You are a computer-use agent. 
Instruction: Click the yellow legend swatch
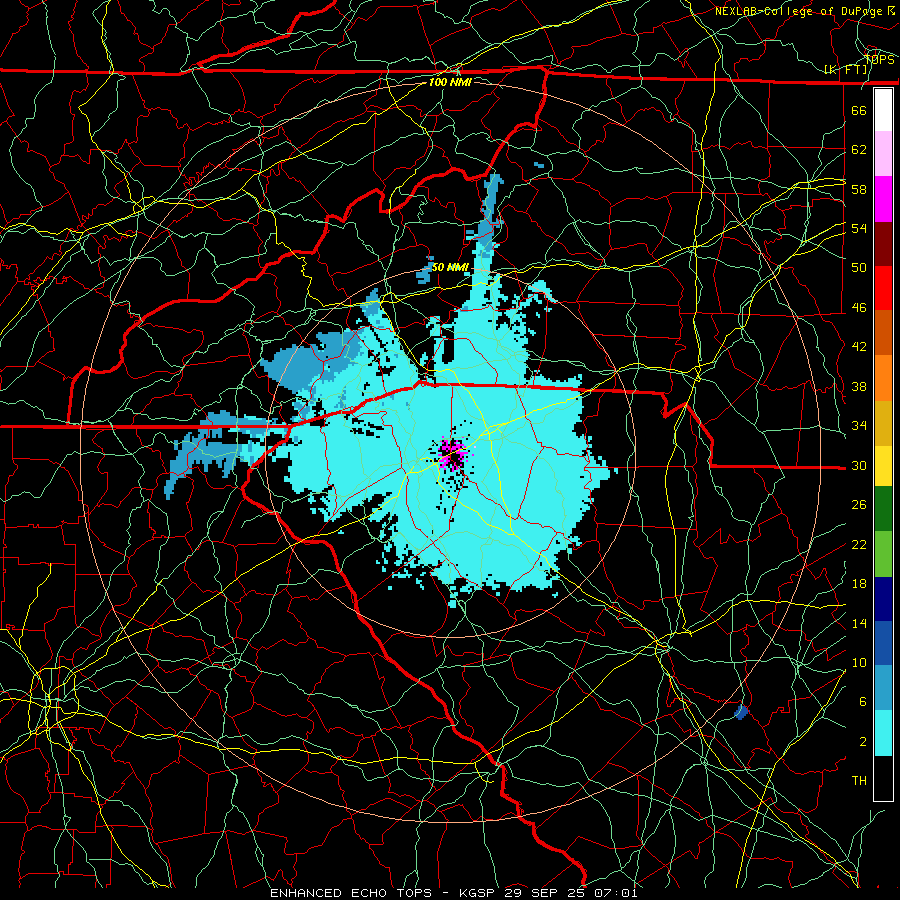click(883, 465)
